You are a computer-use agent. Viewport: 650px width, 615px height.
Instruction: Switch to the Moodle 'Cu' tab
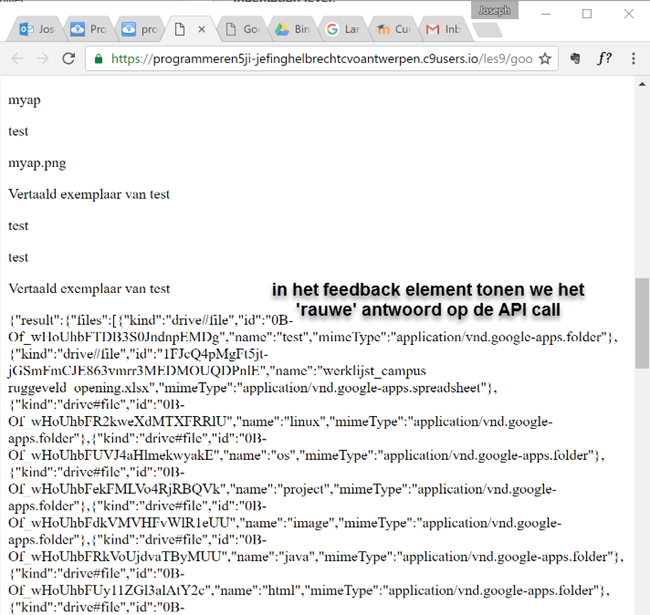pos(394,29)
